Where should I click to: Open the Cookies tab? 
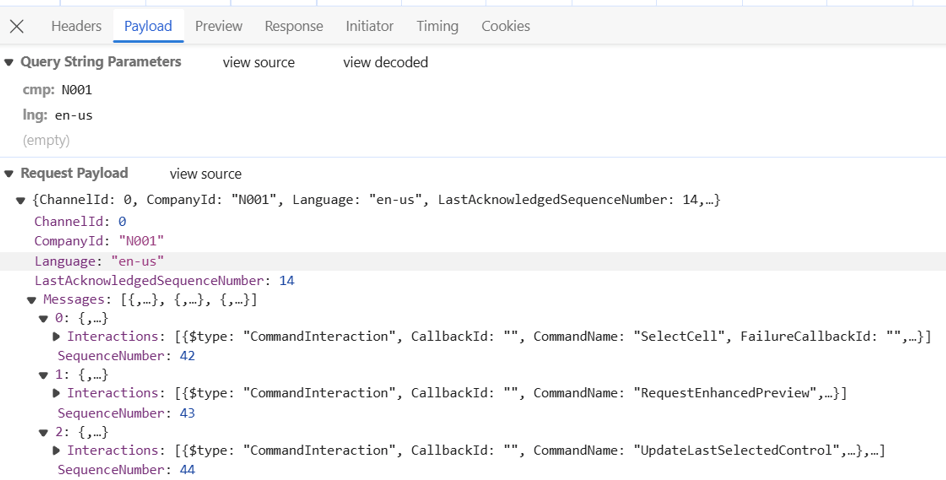pos(505,26)
